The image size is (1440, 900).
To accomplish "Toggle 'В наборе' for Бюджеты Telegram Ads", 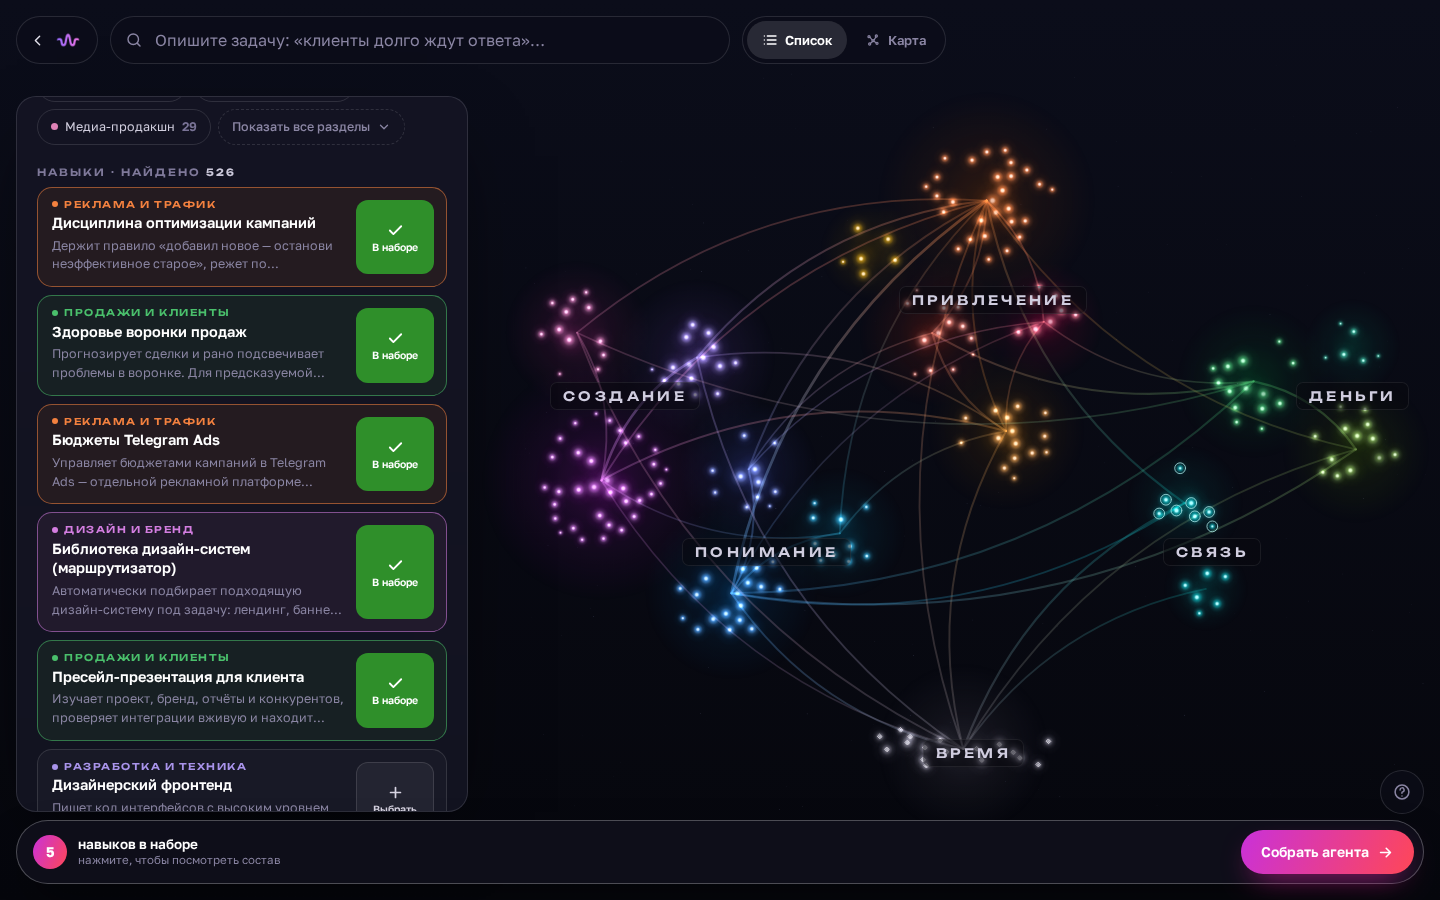I will point(395,454).
